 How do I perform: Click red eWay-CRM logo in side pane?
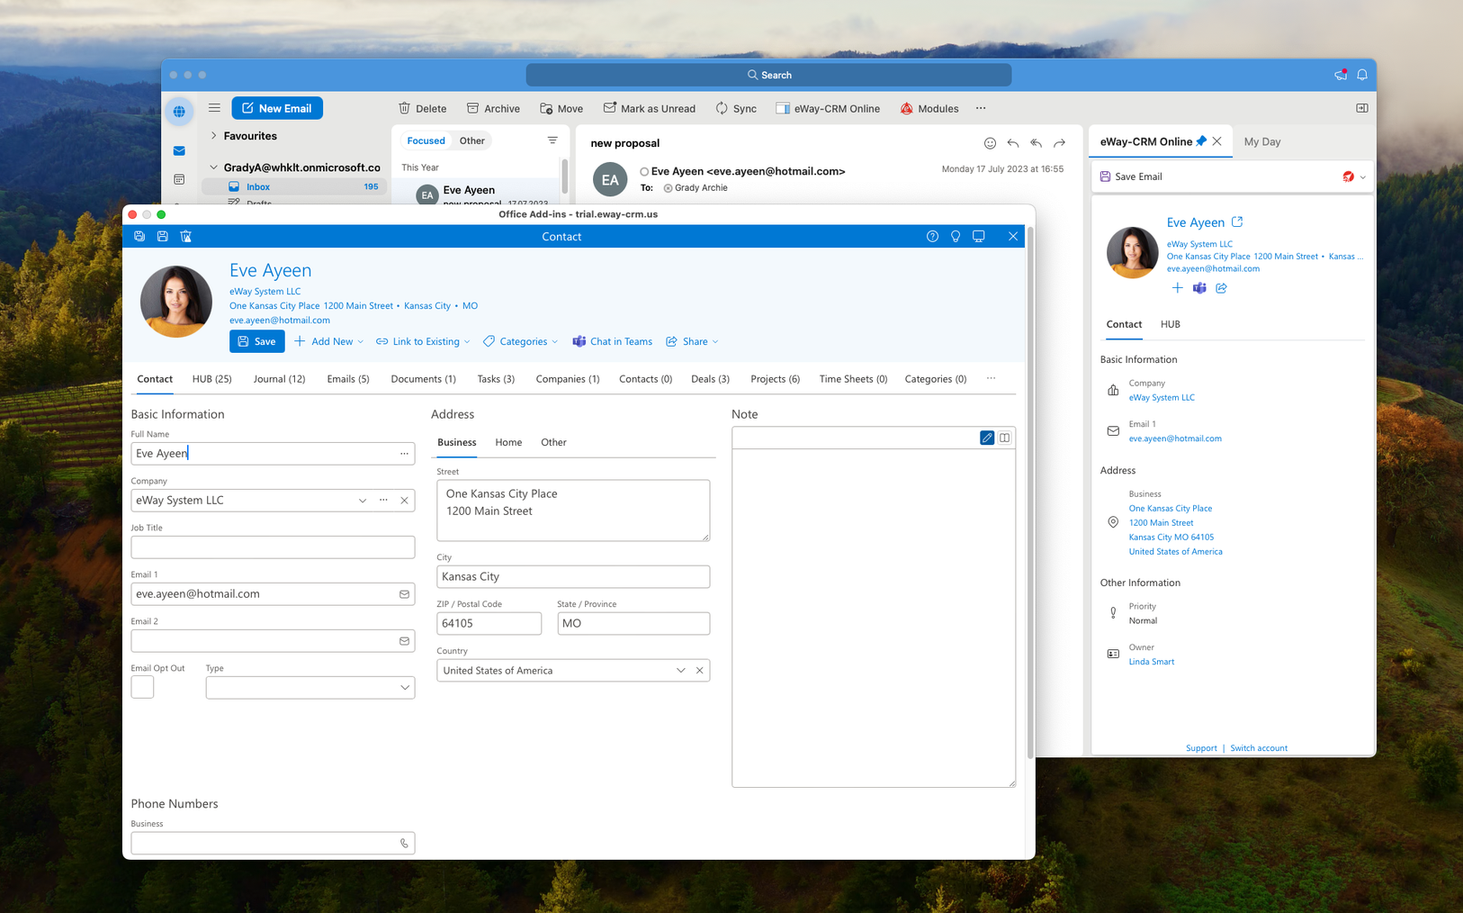tap(1348, 177)
